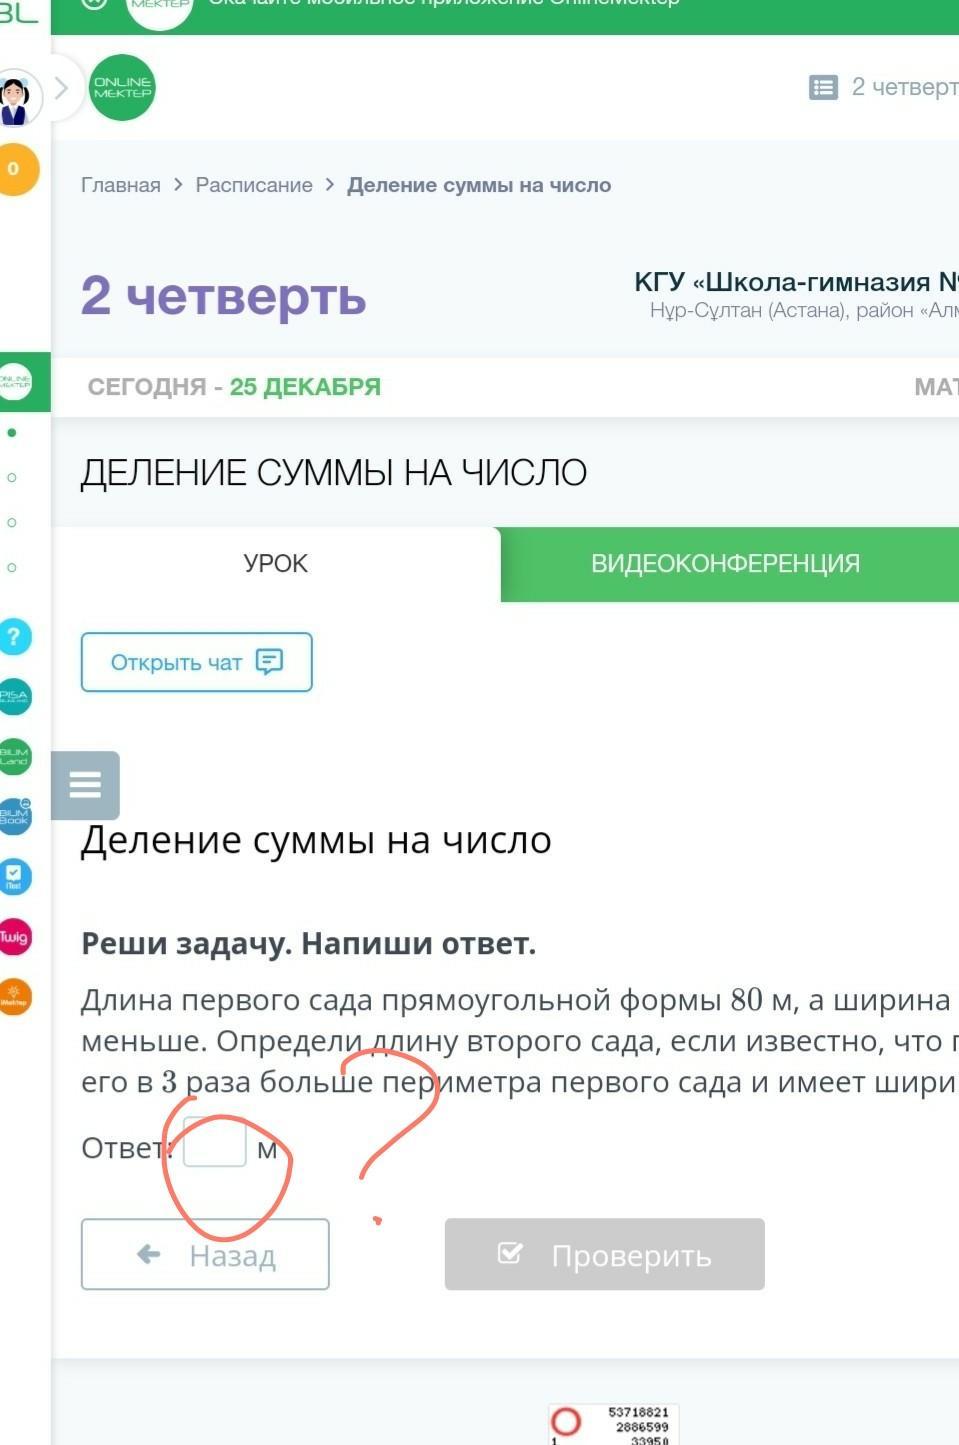Open the PISA sidebar icon
Viewport: 959px width, 1445px height.
point(14,697)
